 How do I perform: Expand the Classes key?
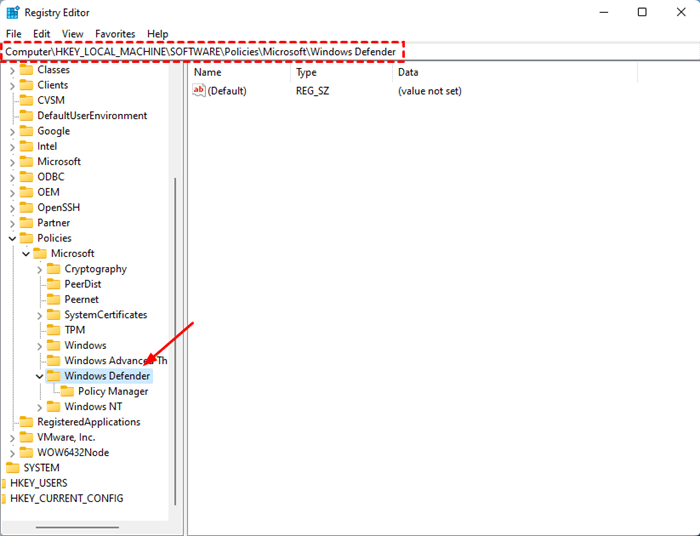12,71
